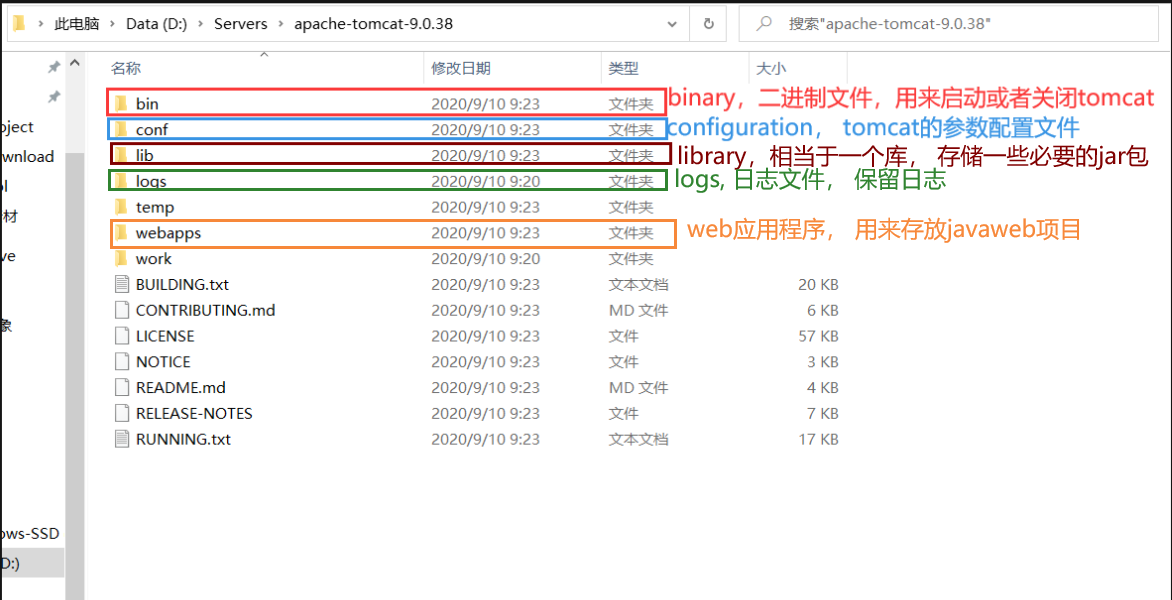Click the conf folder icon

(x=122, y=129)
